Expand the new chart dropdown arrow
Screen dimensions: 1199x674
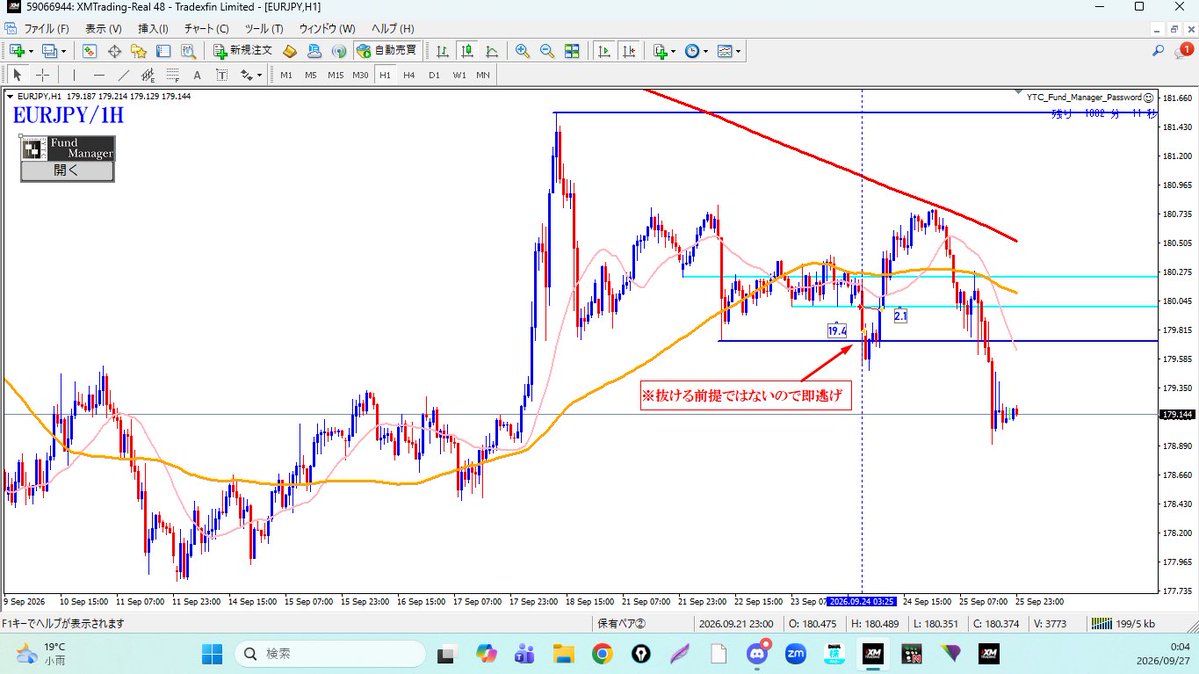(x=31, y=52)
